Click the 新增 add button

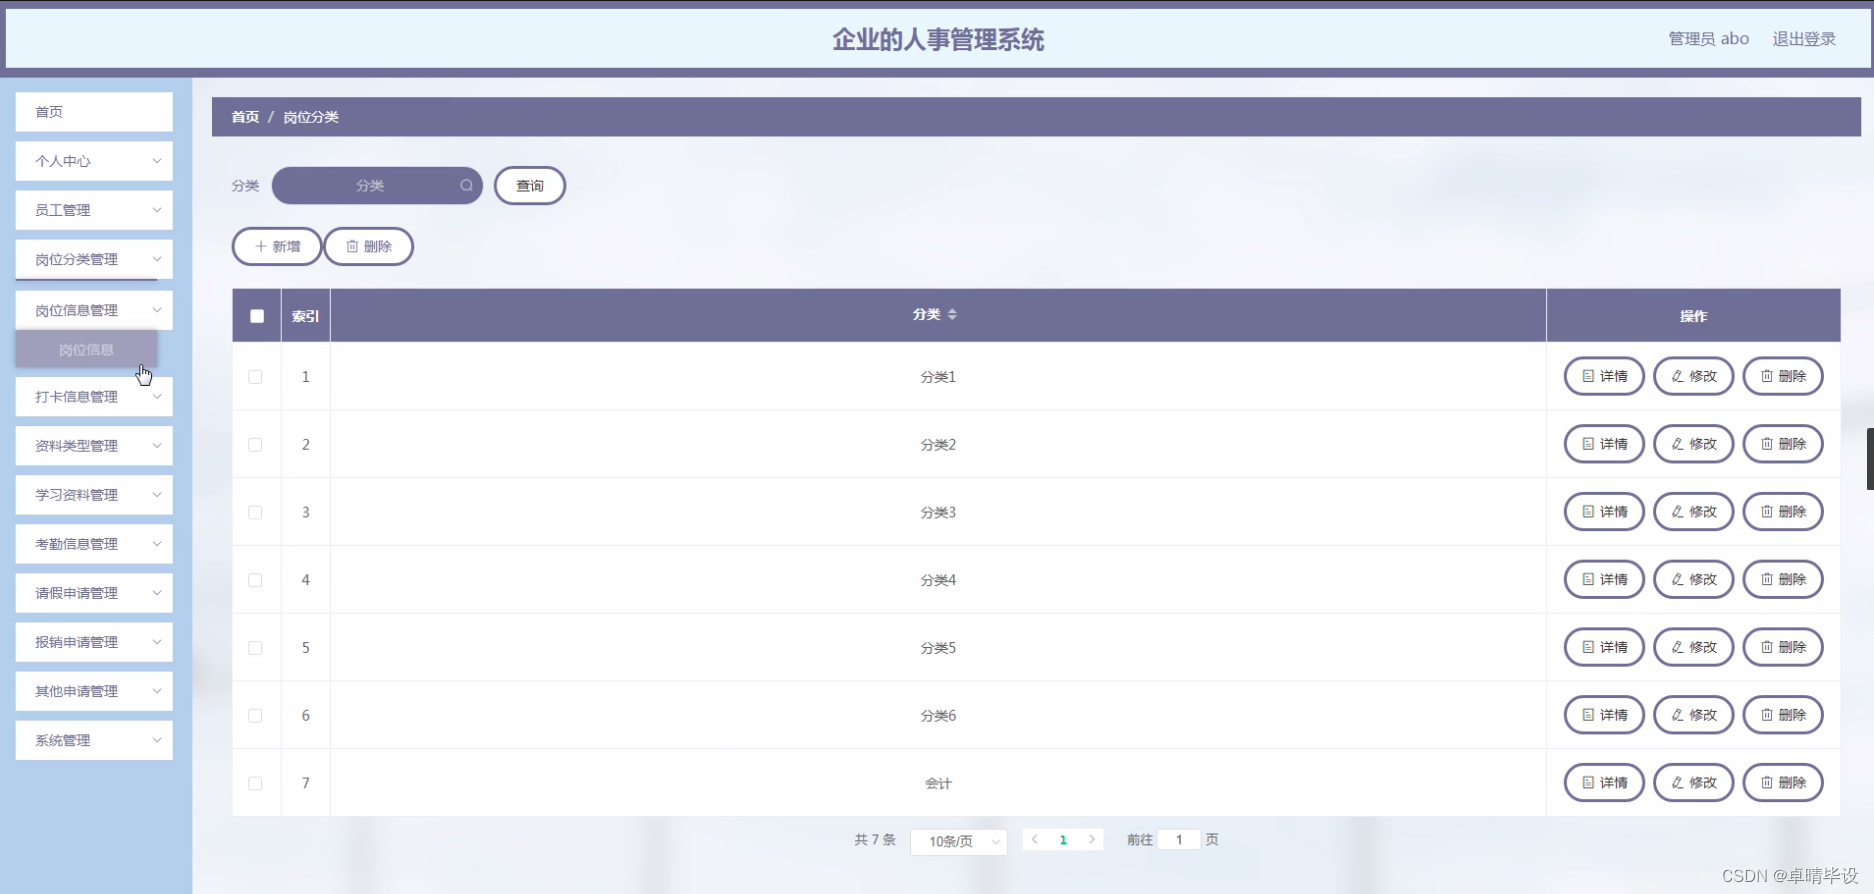coord(277,246)
